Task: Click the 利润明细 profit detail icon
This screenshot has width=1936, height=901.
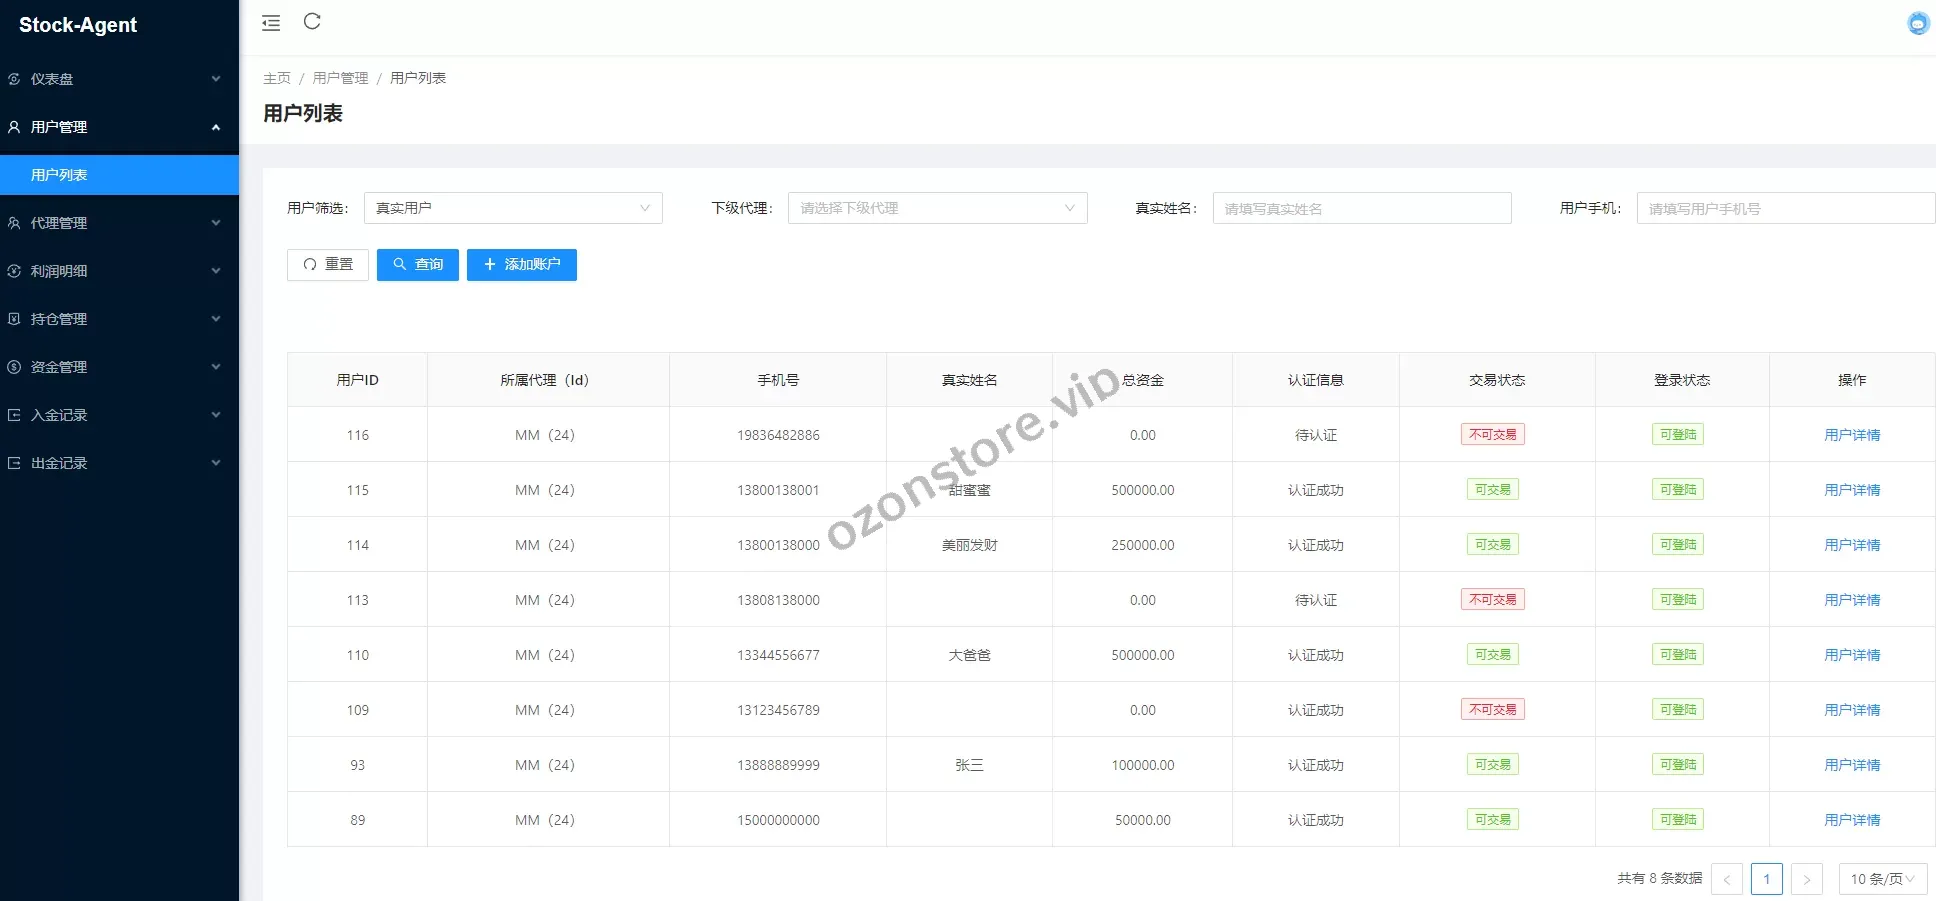Action: click(x=14, y=271)
